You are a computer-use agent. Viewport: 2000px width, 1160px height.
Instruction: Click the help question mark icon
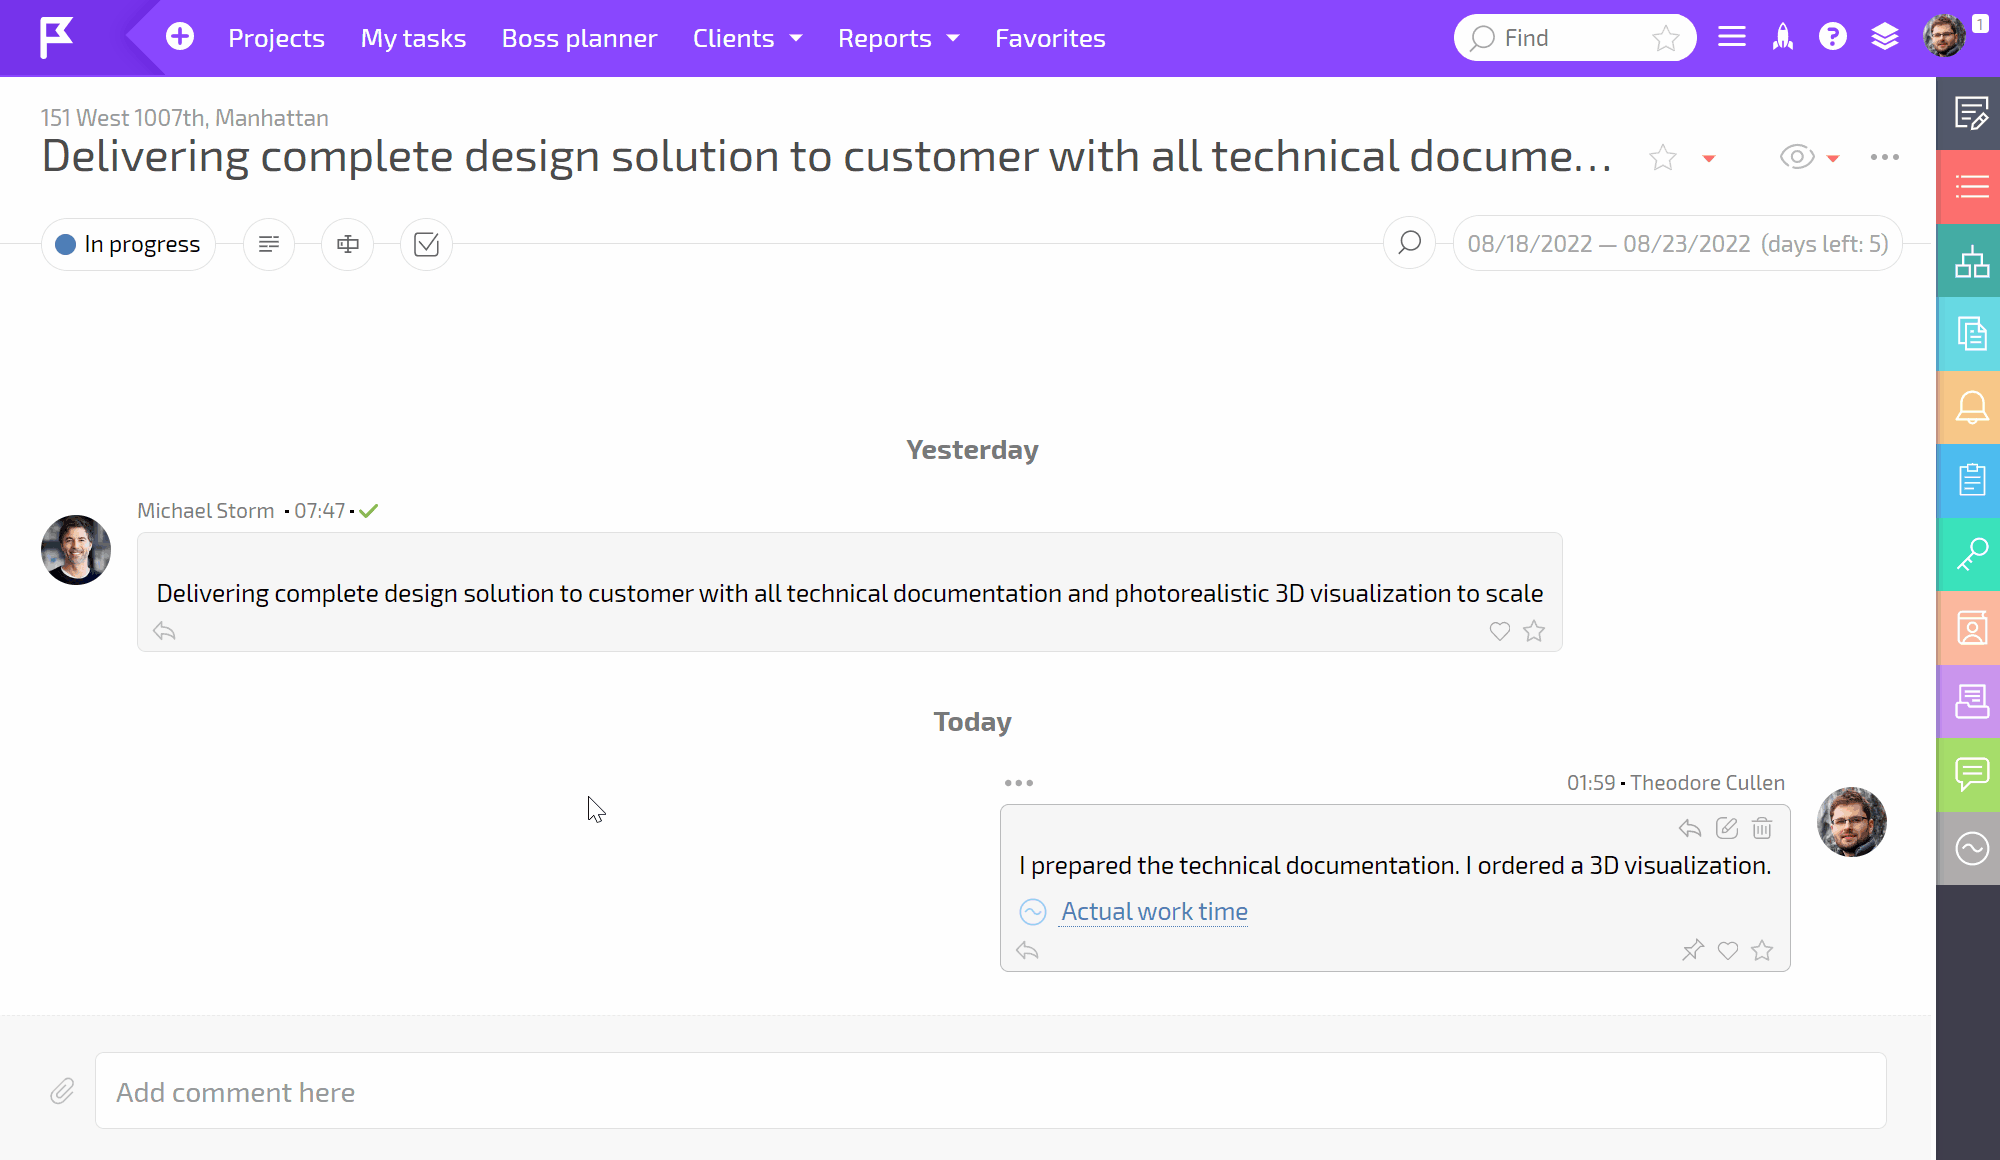[1833, 36]
